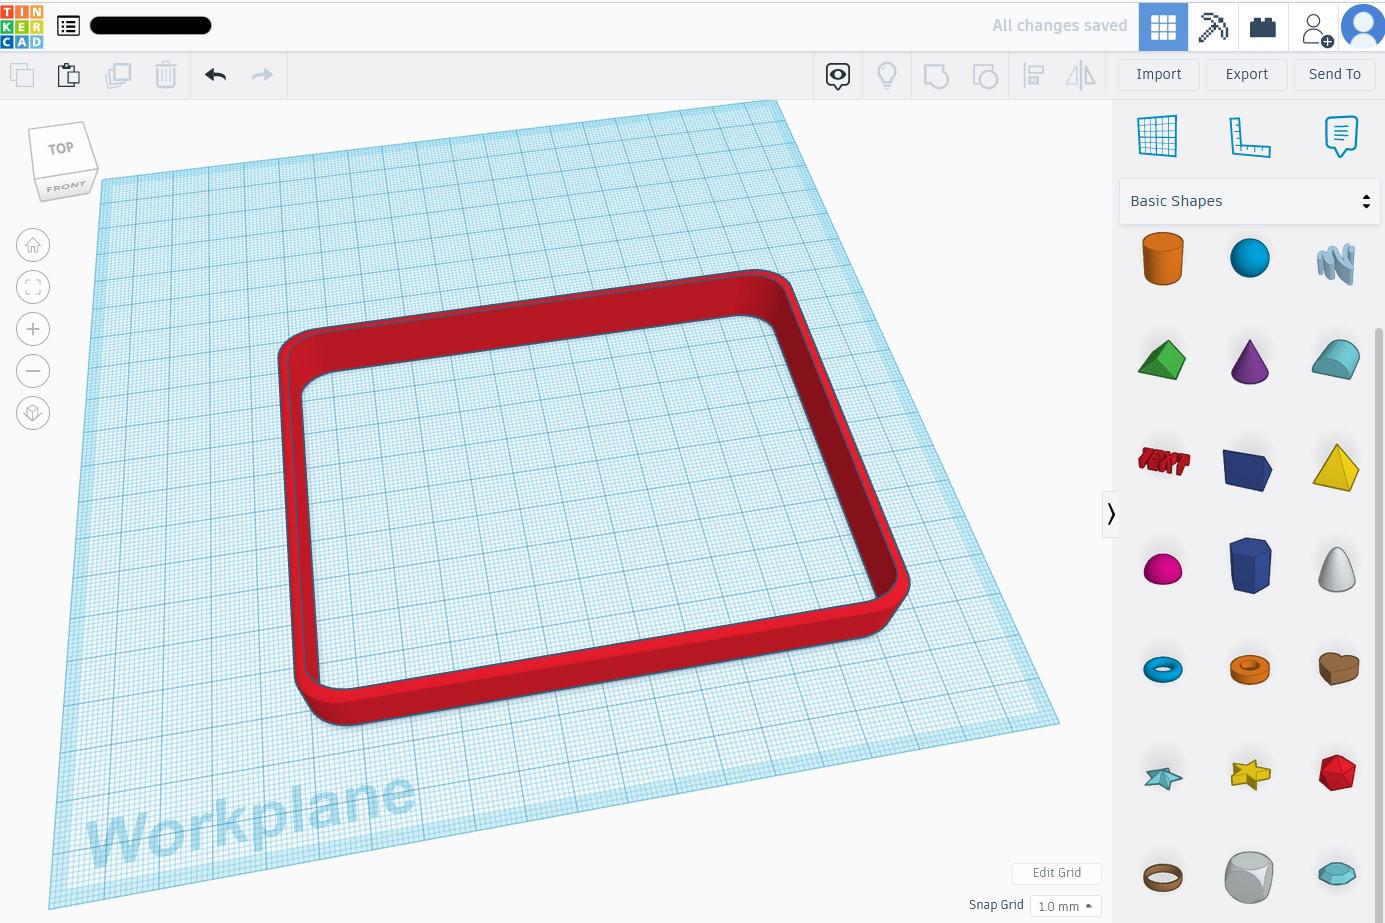Click the Ungroup shapes icon

click(985, 76)
